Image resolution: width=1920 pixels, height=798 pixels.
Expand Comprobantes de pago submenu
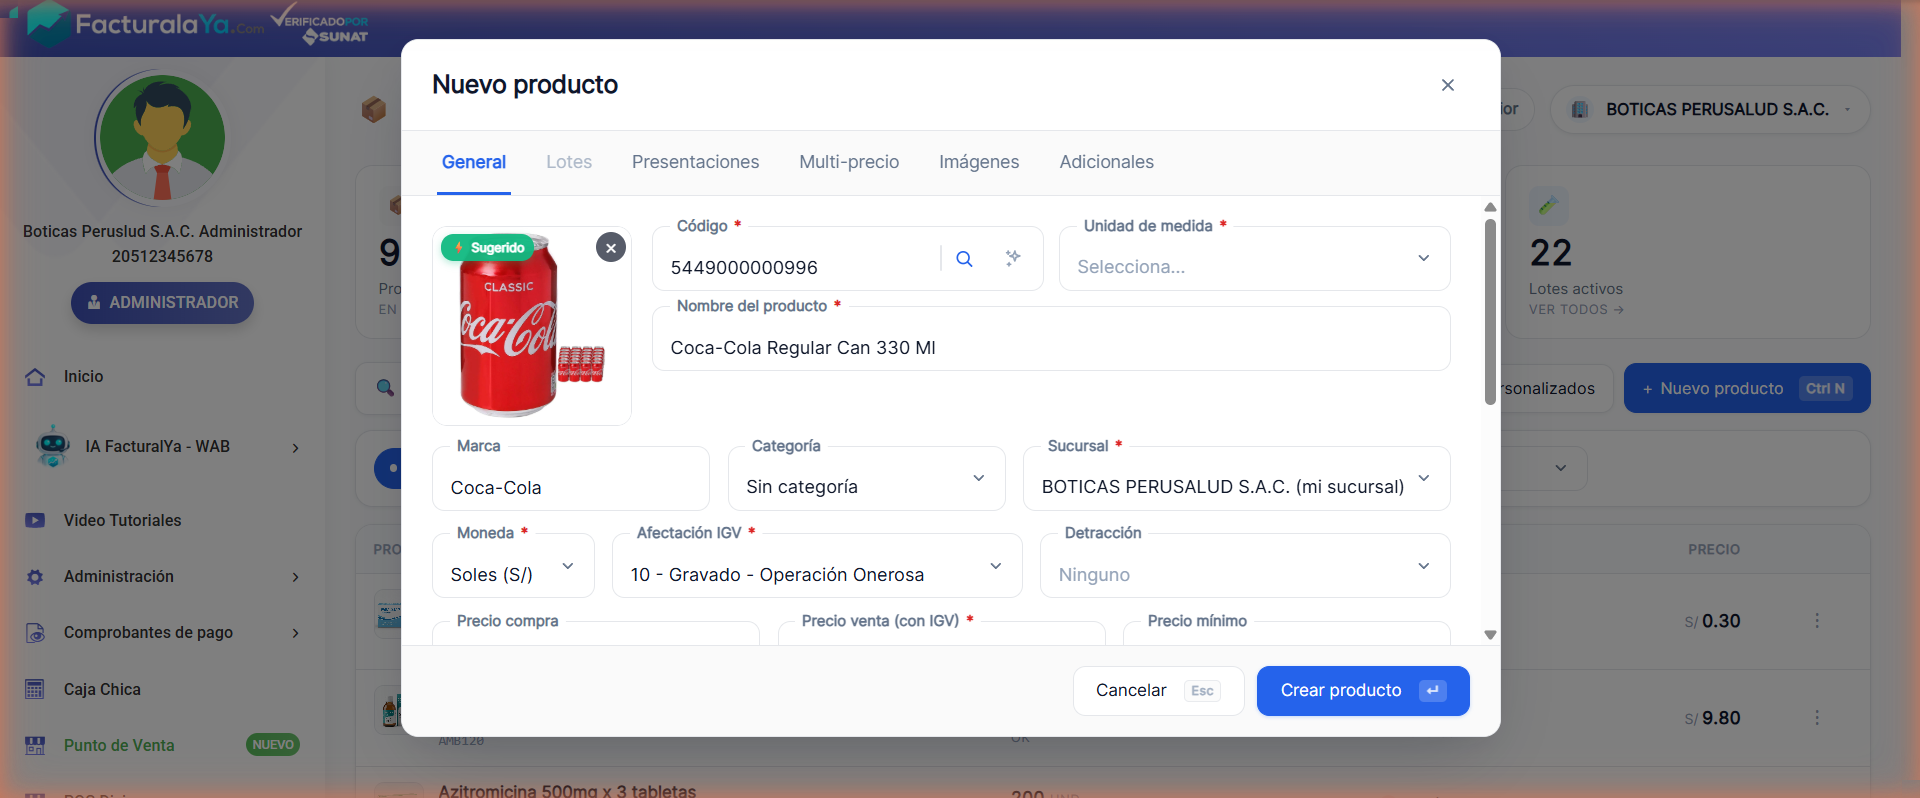click(295, 633)
